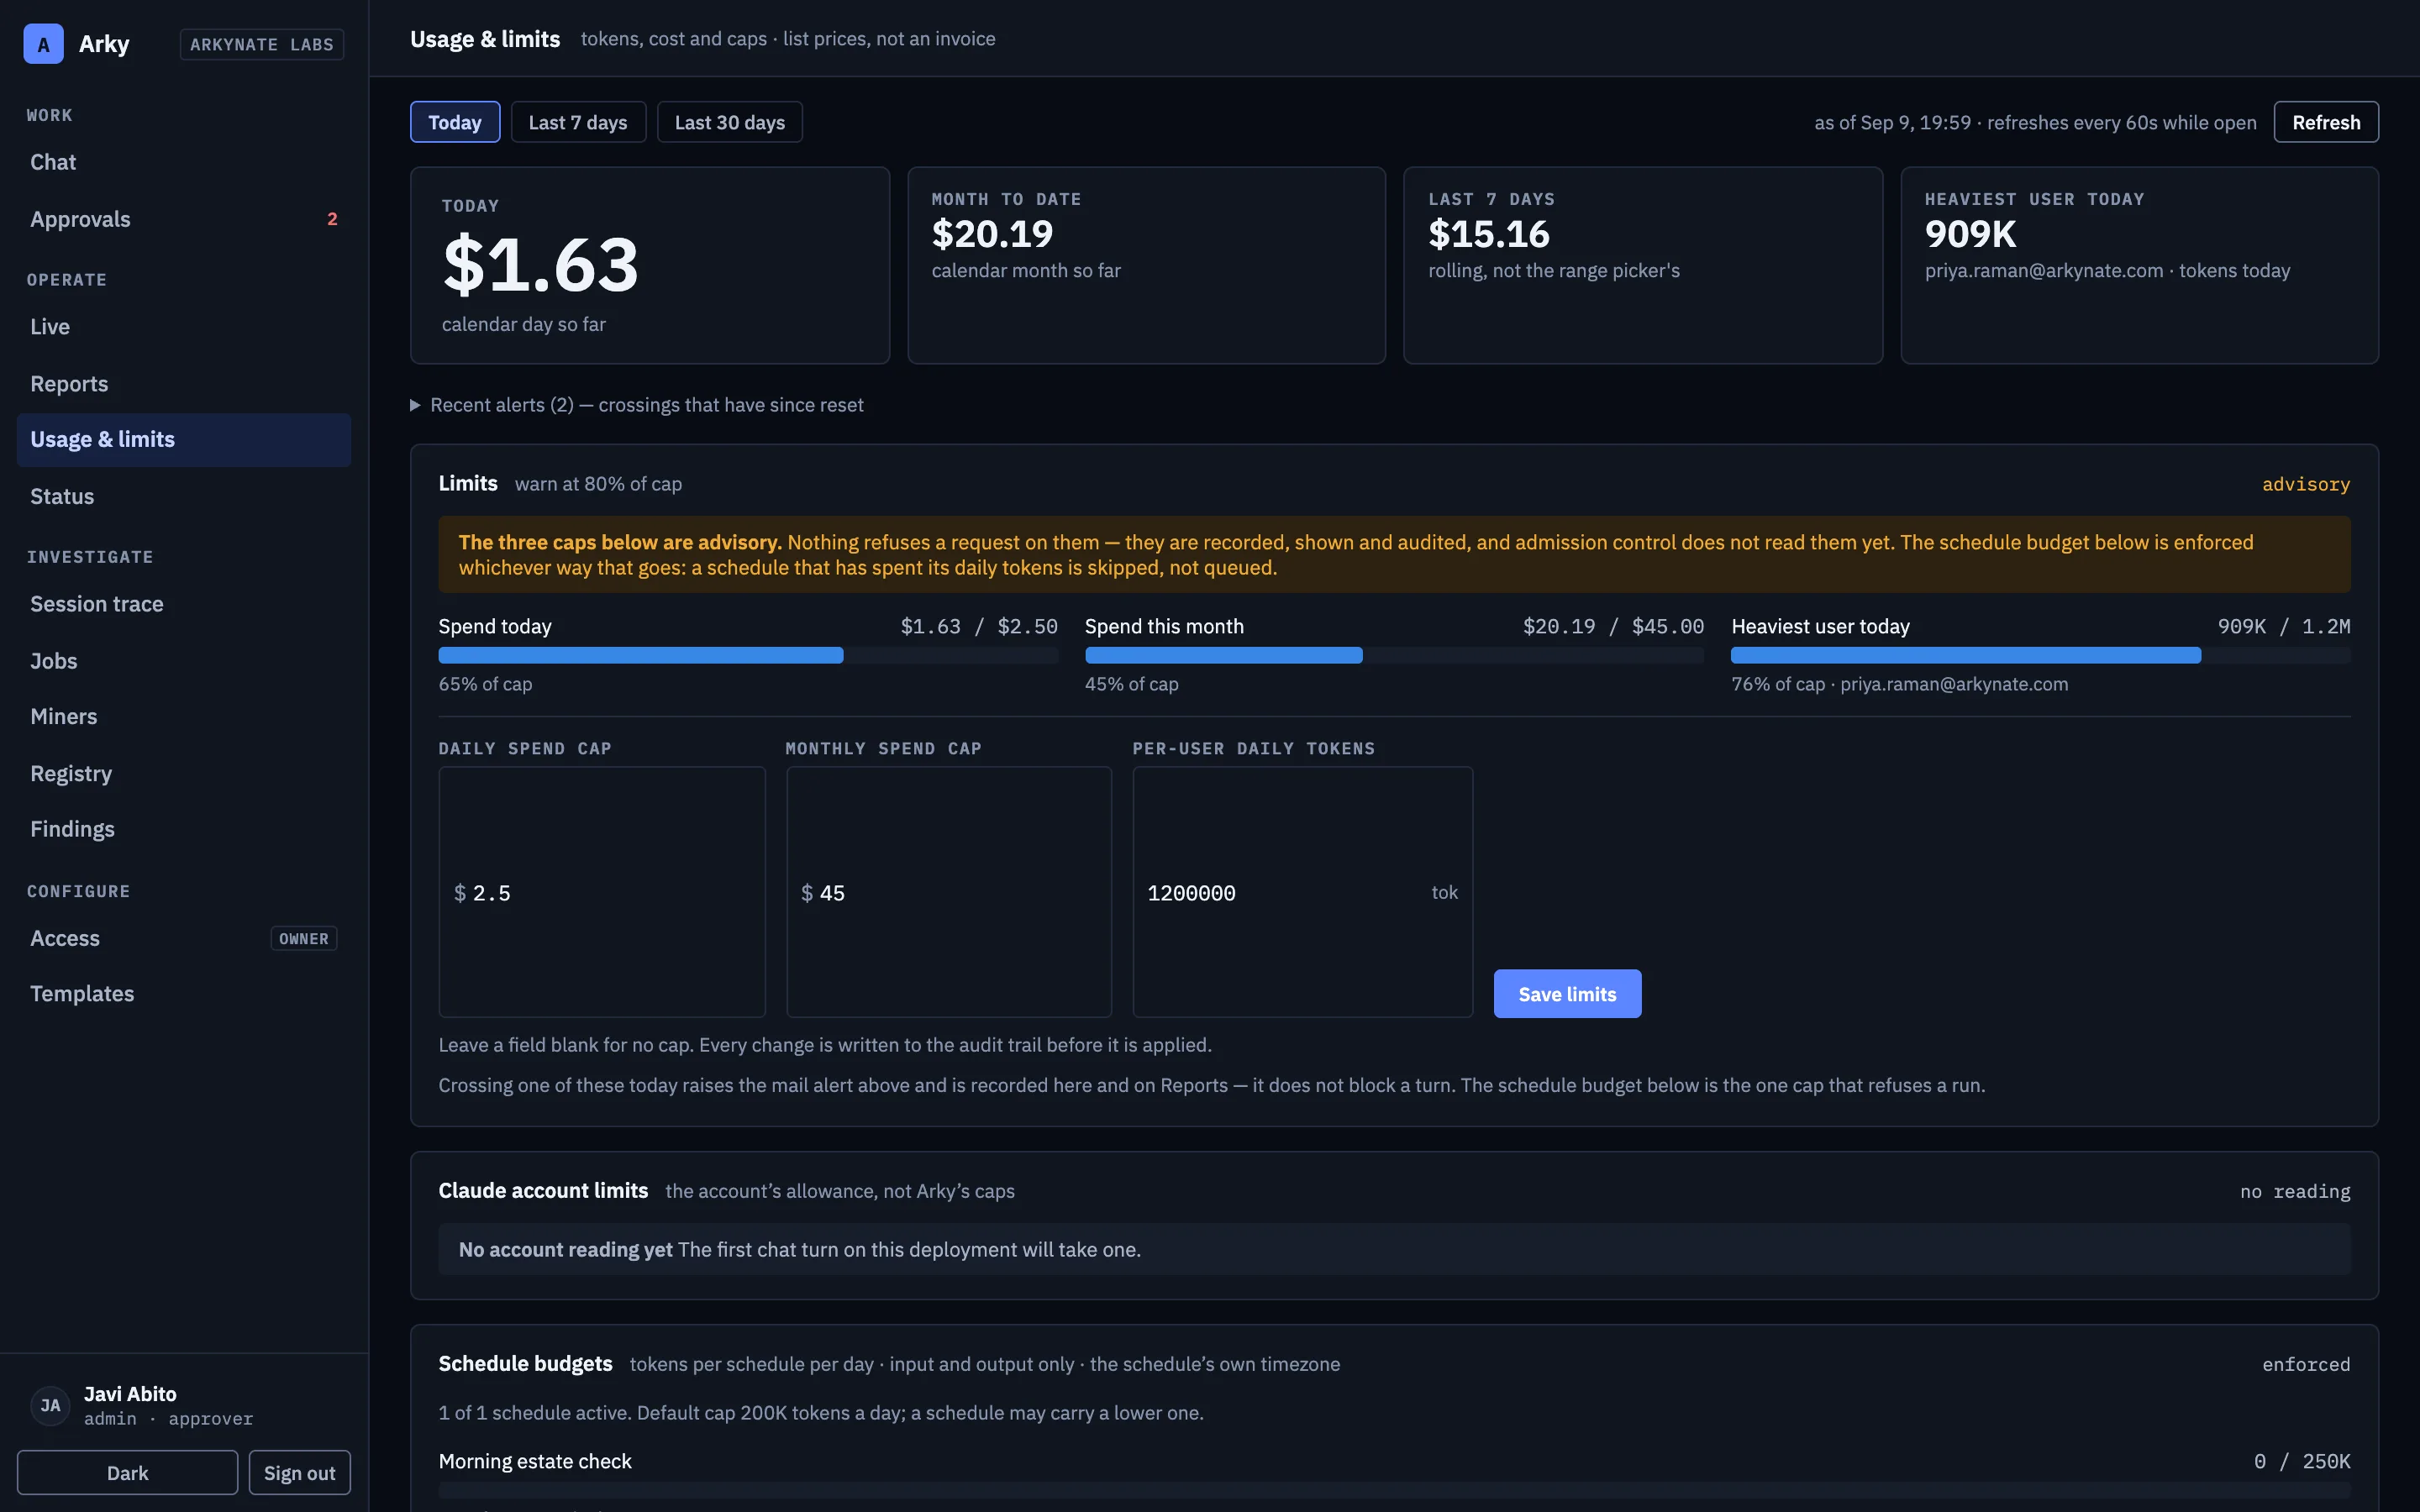Click the 909K / 1.2M readout
The image size is (2420, 1512).
(x=2284, y=626)
